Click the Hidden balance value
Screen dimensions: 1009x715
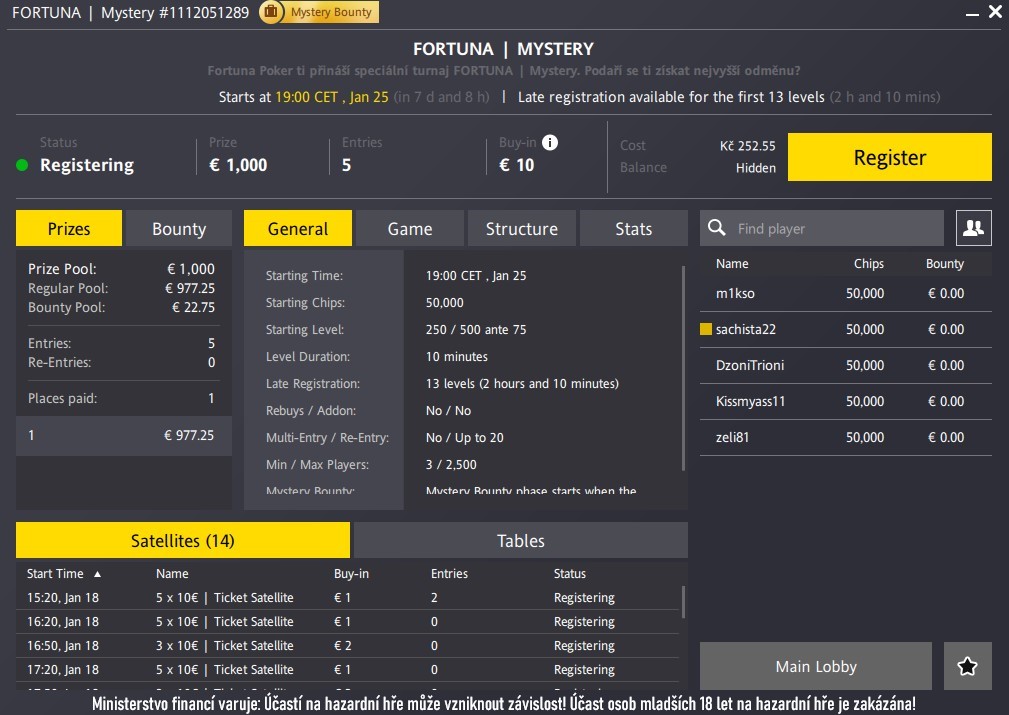tap(755, 168)
